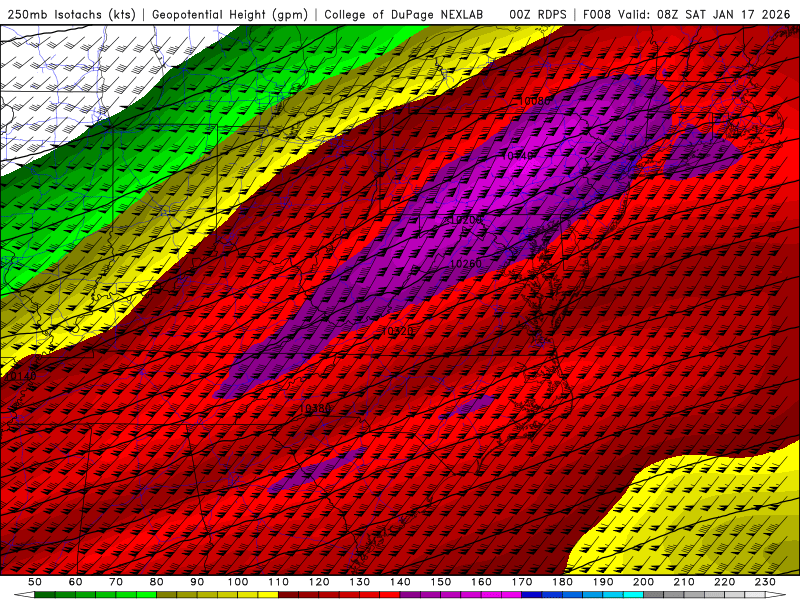Click the 10200 height contour label

pos(464,219)
